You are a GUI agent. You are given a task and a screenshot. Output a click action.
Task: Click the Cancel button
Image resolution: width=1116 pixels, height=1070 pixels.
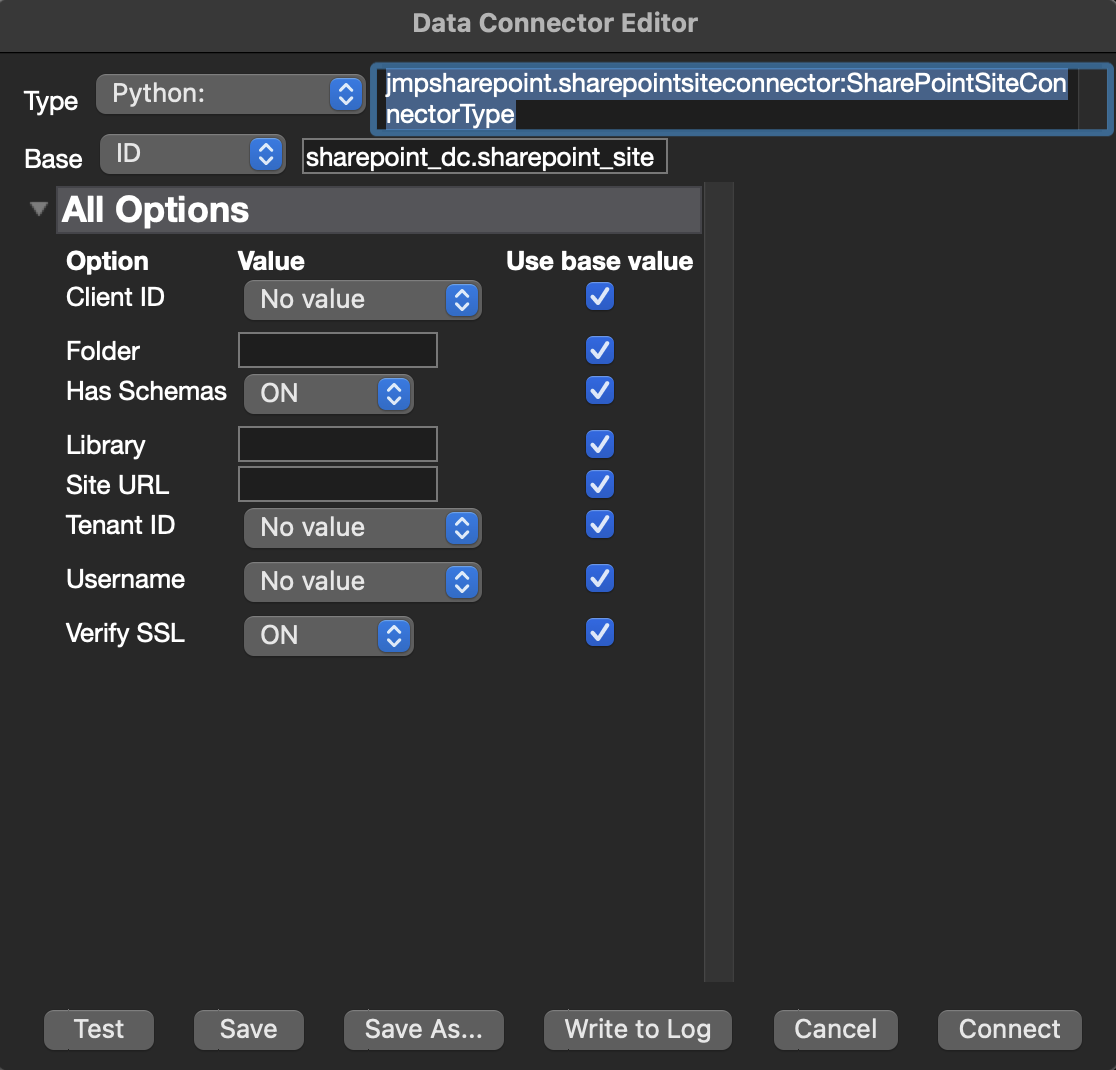(x=836, y=1029)
